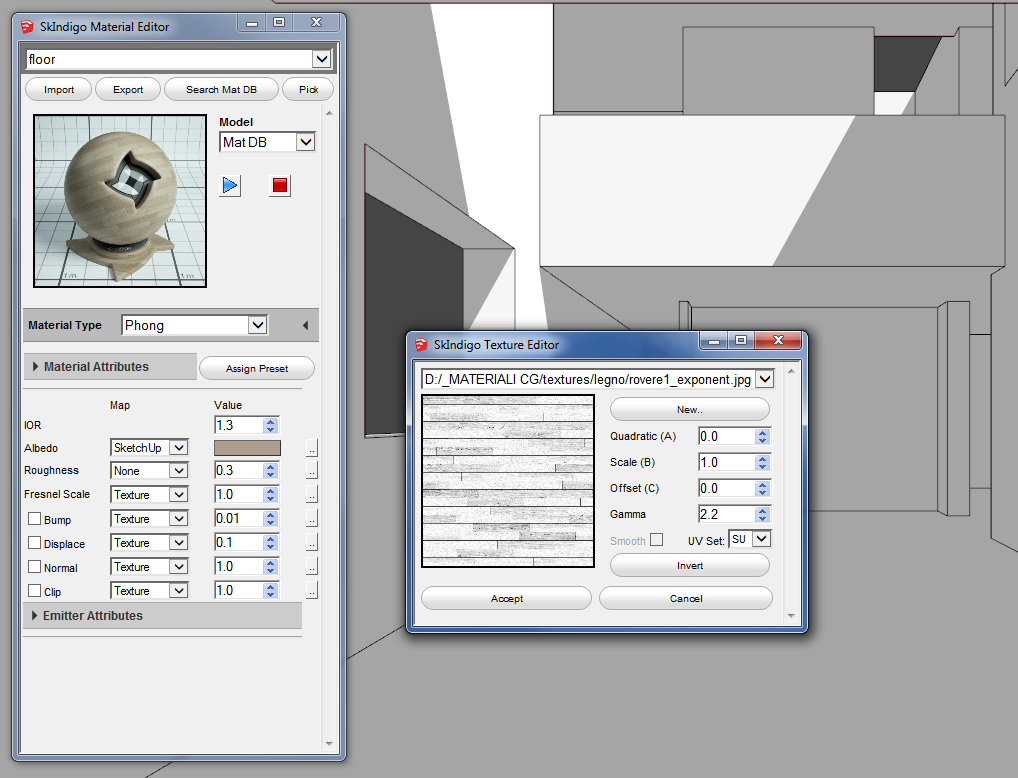Increase the IOR value with spinner

pos(270,421)
